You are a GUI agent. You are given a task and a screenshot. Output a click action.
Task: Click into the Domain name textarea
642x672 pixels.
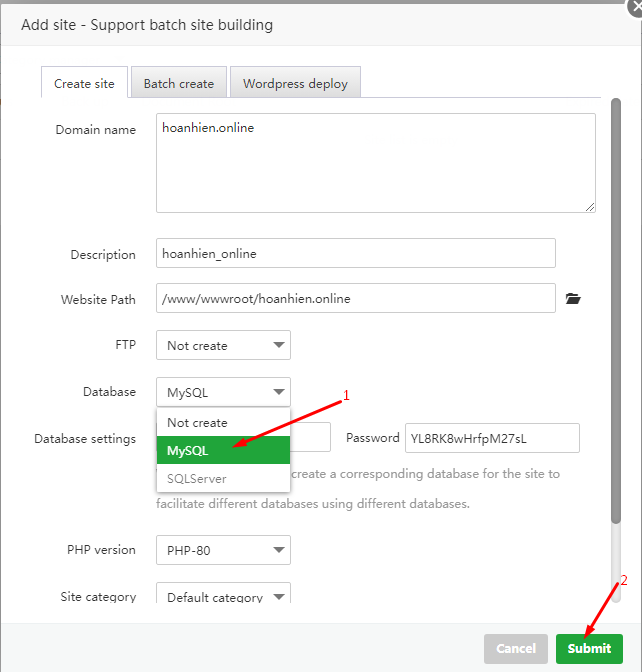click(376, 163)
